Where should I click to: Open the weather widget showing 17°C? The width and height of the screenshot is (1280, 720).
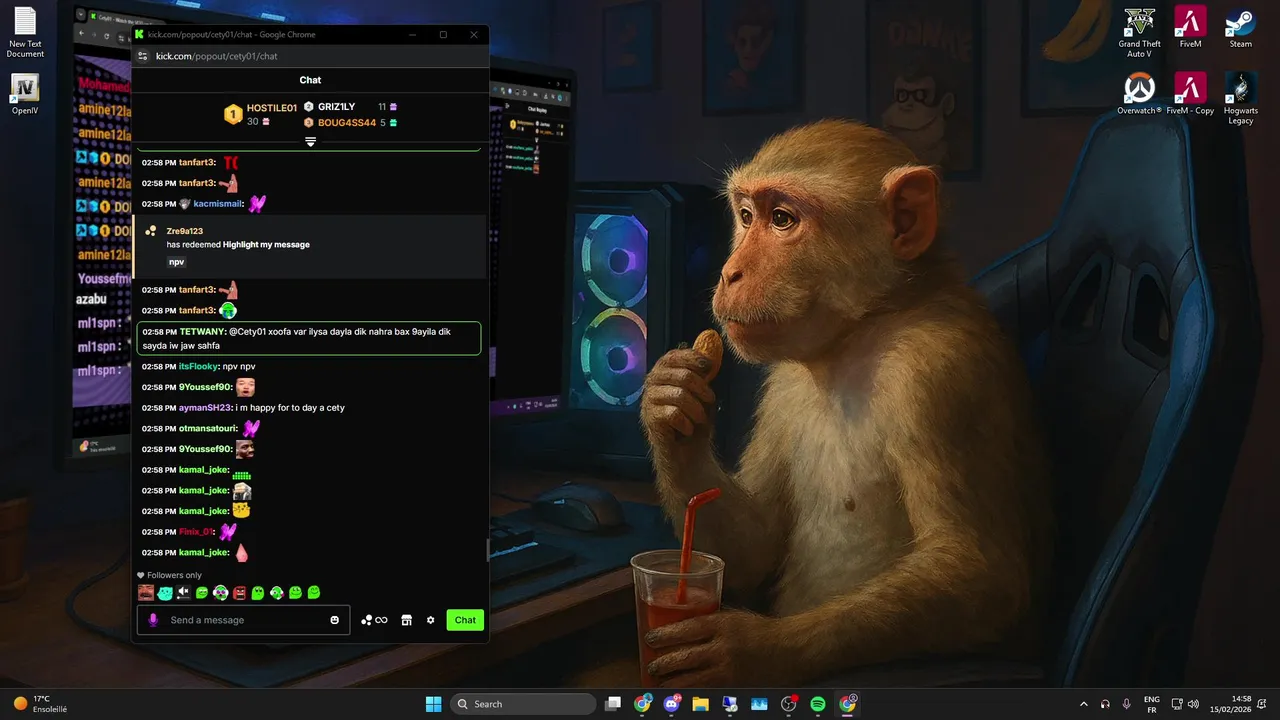click(40, 704)
